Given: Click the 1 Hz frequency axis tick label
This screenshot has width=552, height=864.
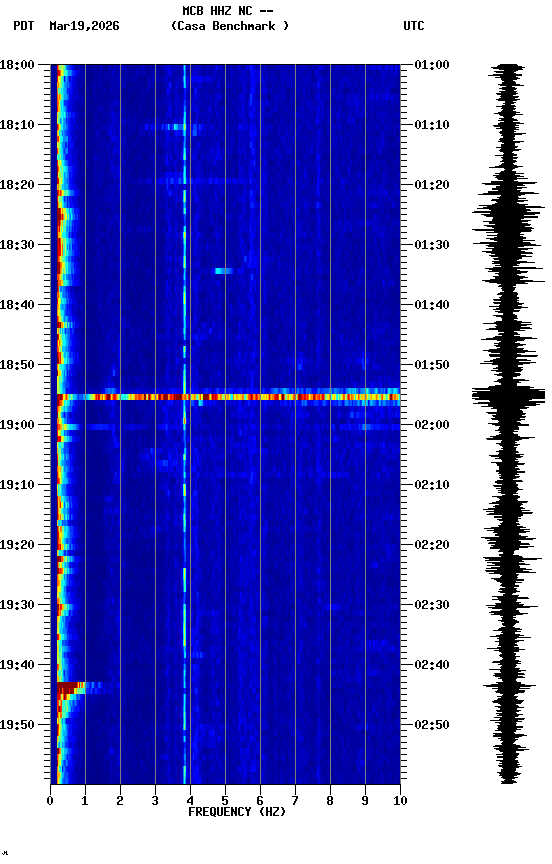Looking at the screenshot, I should [x=85, y=801].
